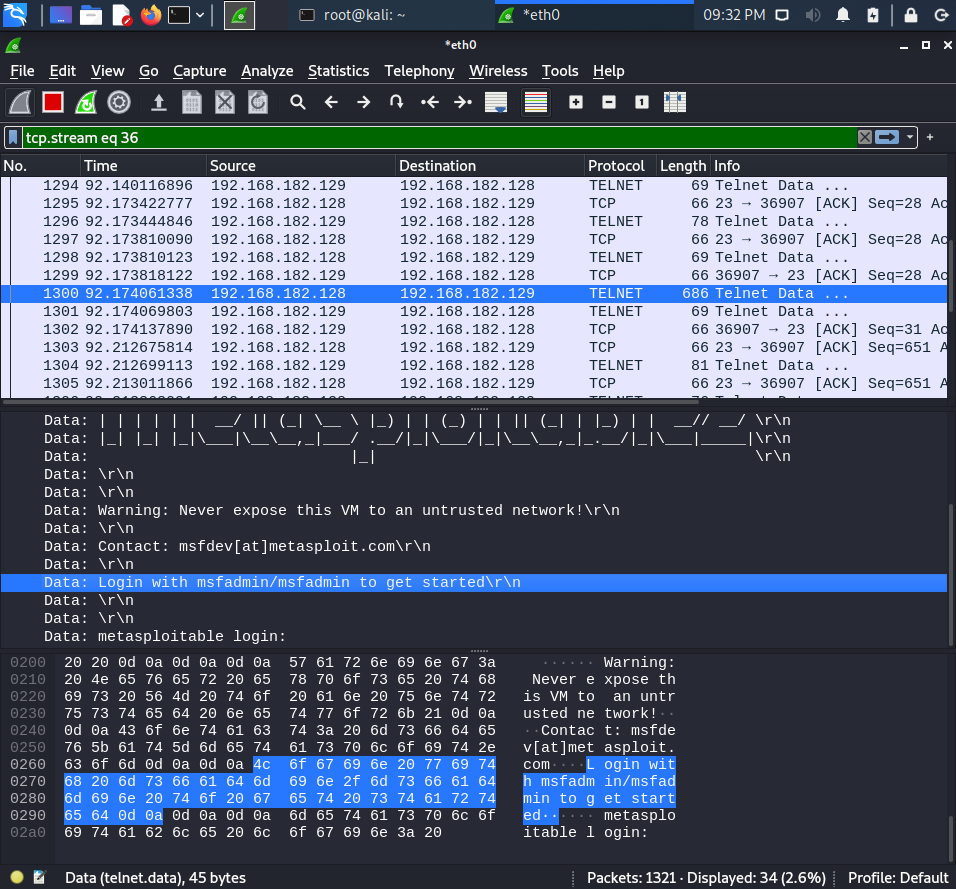Click the display filter input field
The width and height of the screenshot is (956, 889).
click(x=439, y=138)
